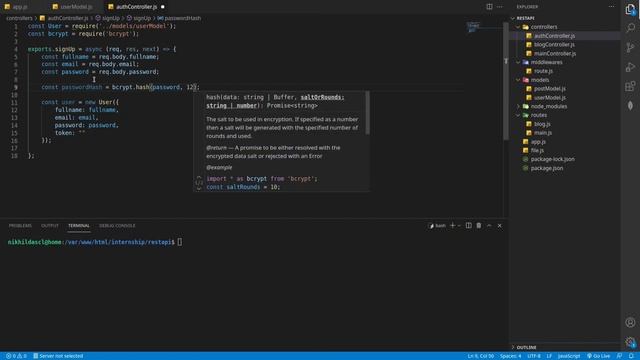The width and height of the screenshot is (640, 360).
Task: Select the authController.js editor tab
Action: [x=136, y=7]
